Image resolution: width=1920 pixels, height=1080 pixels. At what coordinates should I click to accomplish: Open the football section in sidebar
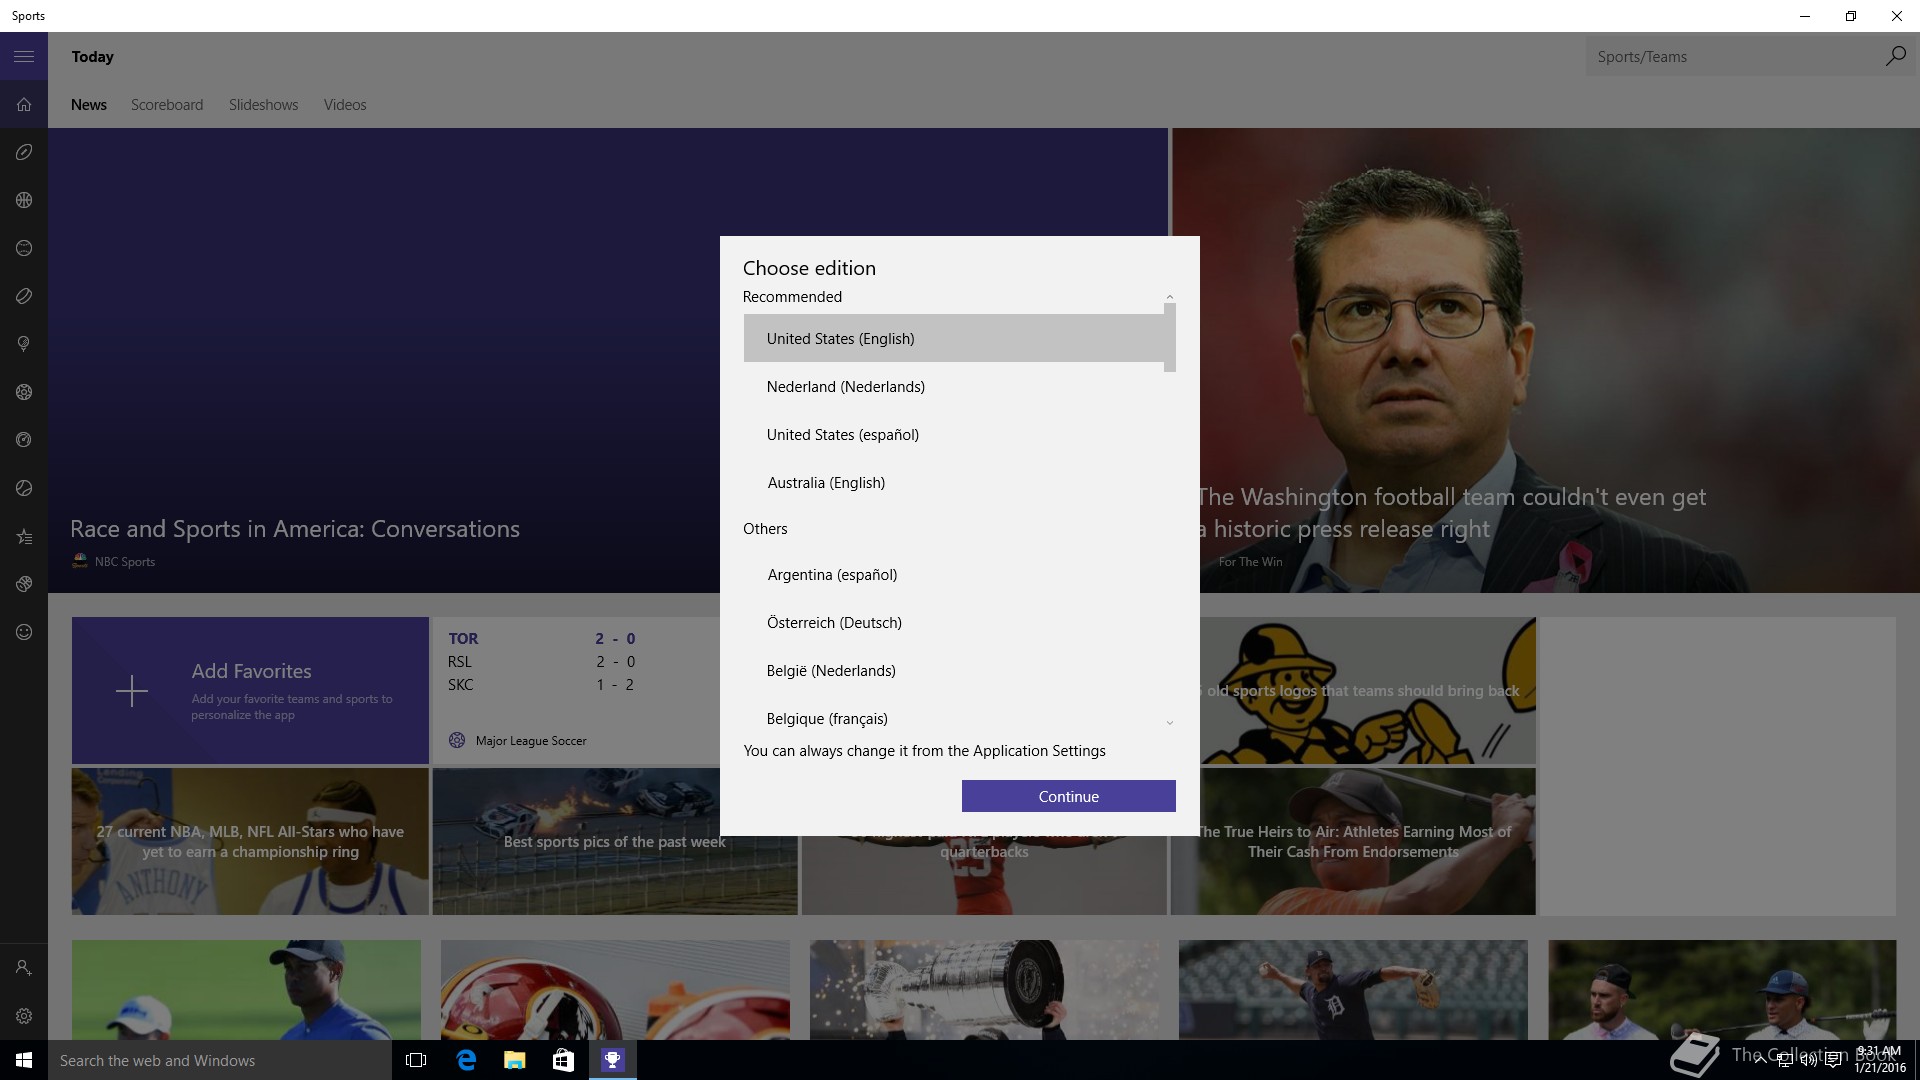click(x=24, y=152)
